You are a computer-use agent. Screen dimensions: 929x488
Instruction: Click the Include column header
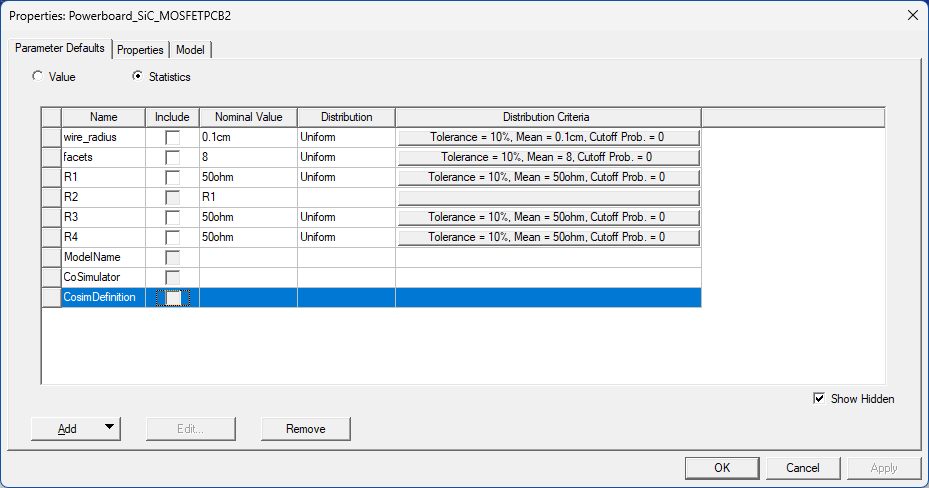click(x=172, y=117)
